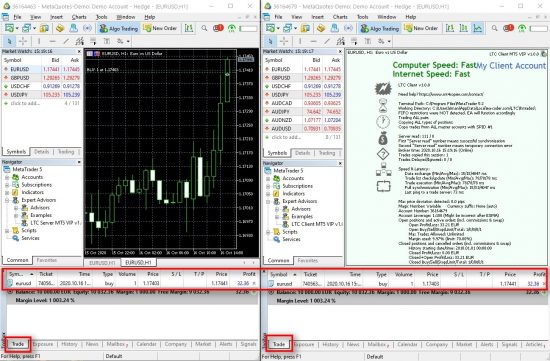The height and width of the screenshot is (361, 550).
Task: Switch right chart to line chart mode
Action: 477,28
